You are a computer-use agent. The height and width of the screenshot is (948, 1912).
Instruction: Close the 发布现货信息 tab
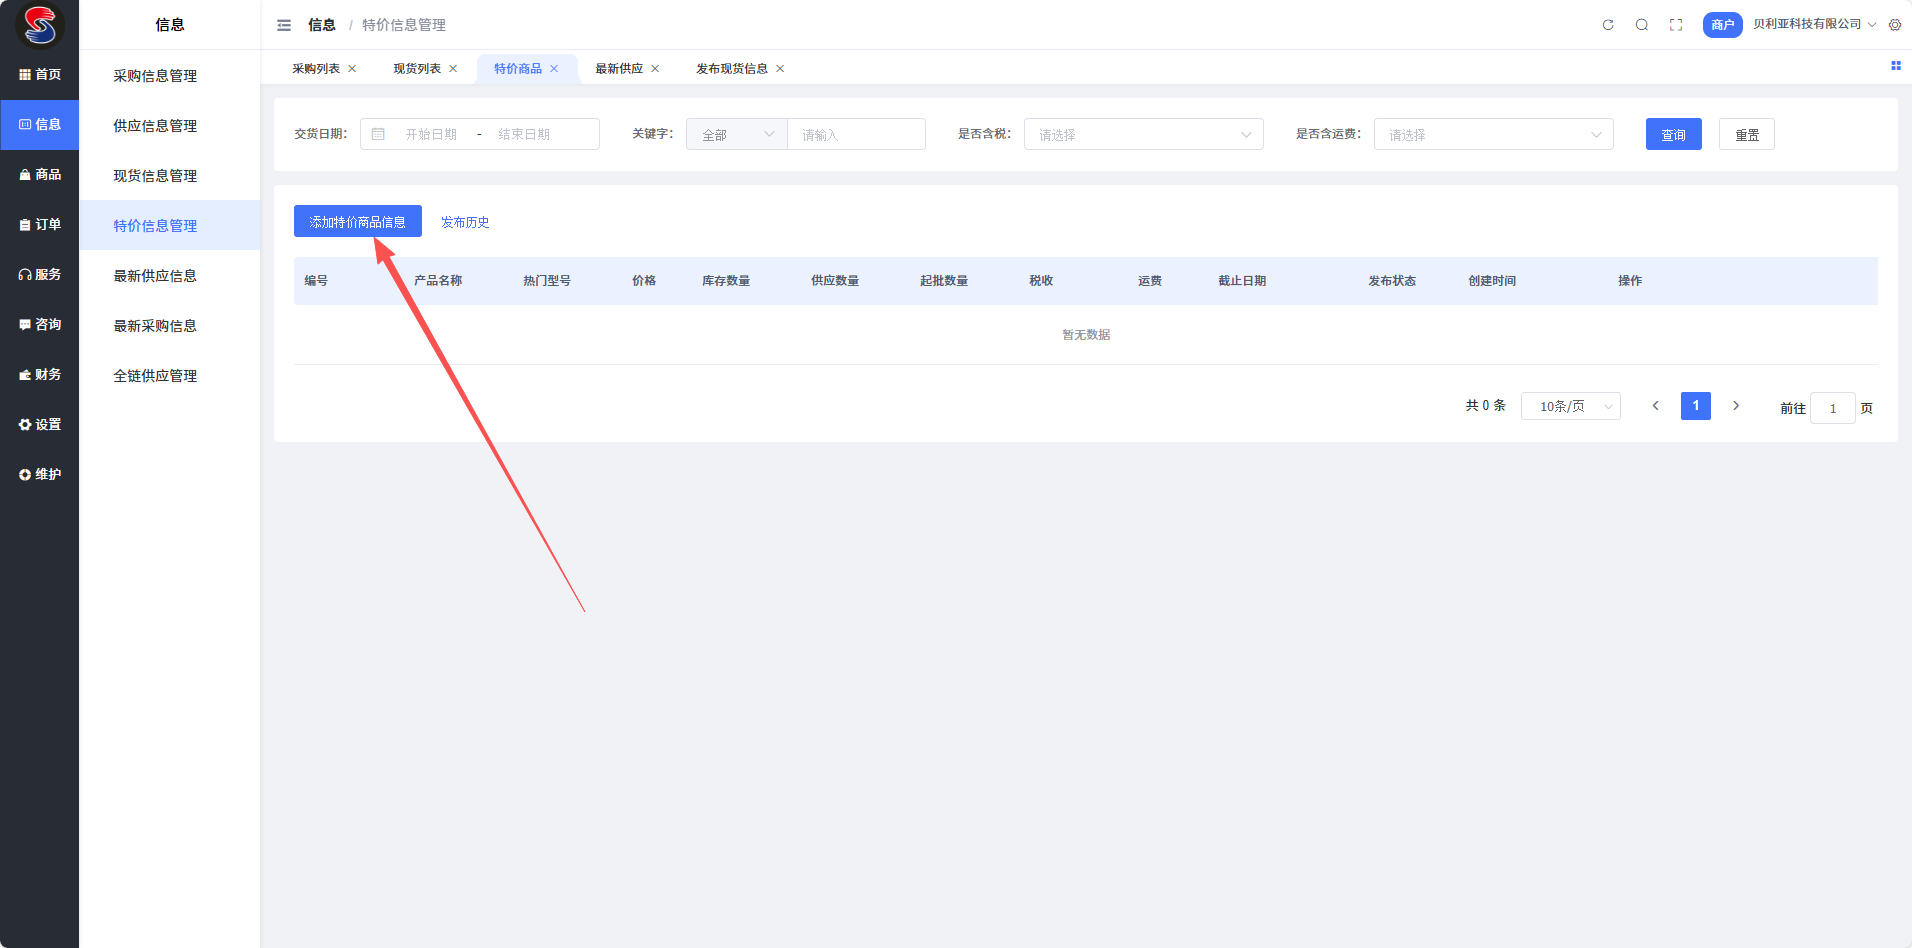780,69
